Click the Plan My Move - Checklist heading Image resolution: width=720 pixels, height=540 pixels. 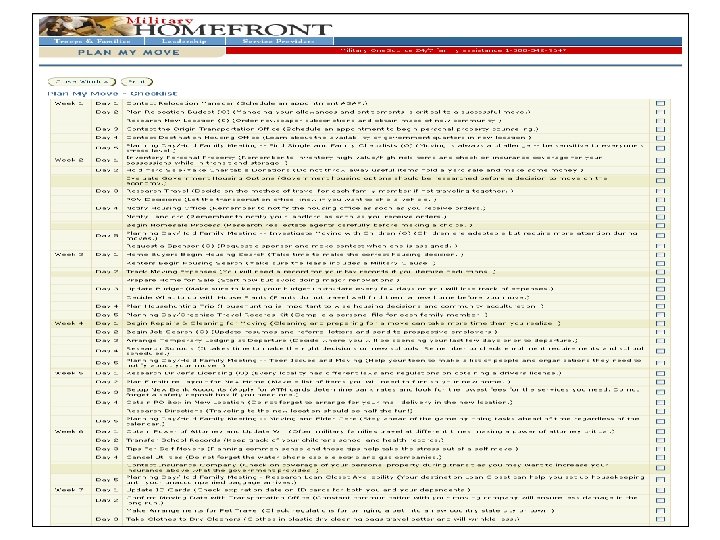point(112,94)
